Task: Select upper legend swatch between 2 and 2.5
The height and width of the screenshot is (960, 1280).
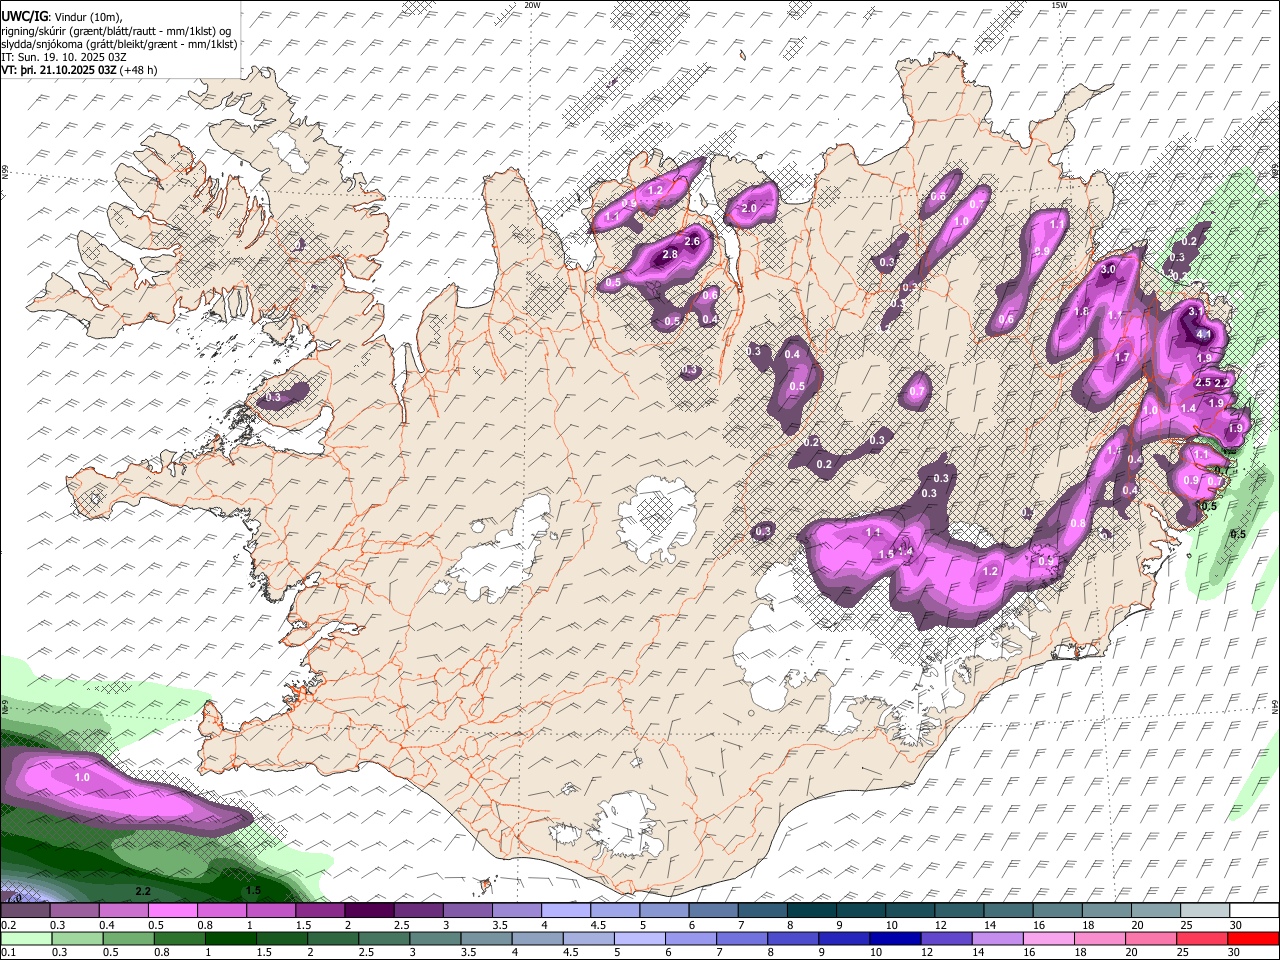Action: (x=369, y=911)
